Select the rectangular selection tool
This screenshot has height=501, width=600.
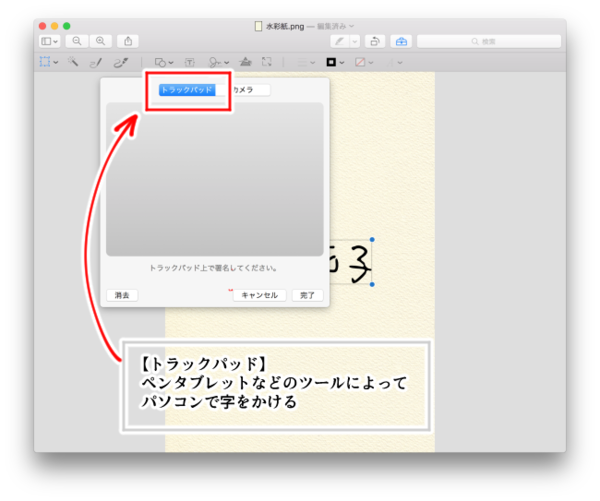click(x=45, y=62)
